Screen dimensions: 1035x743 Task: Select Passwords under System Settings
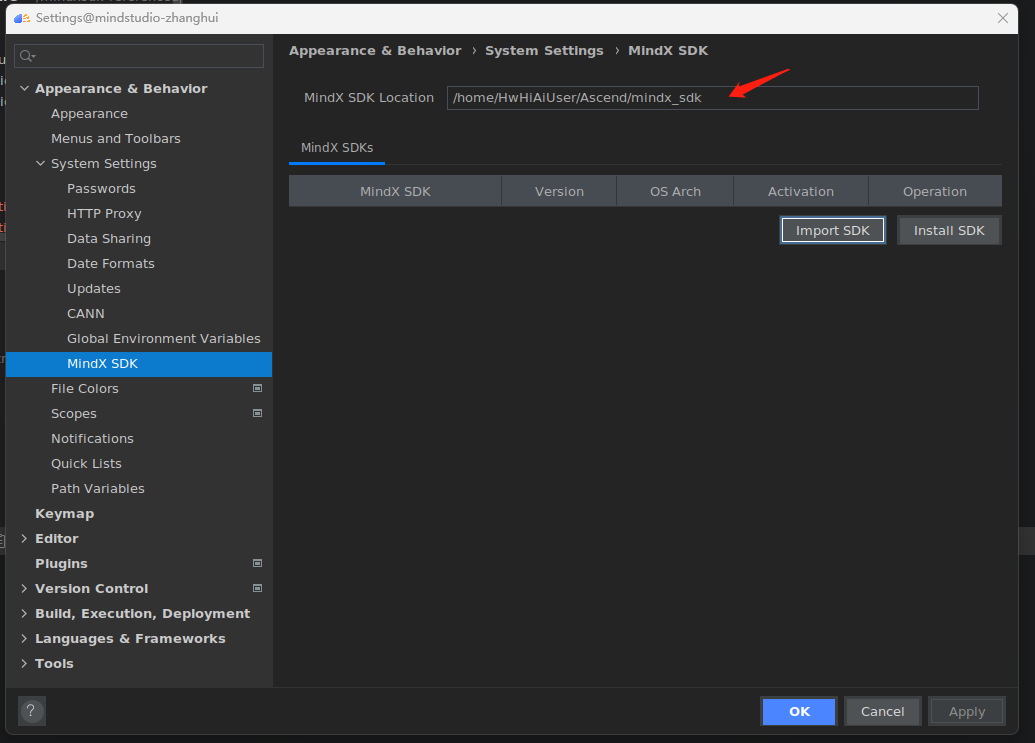[x=101, y=189]
